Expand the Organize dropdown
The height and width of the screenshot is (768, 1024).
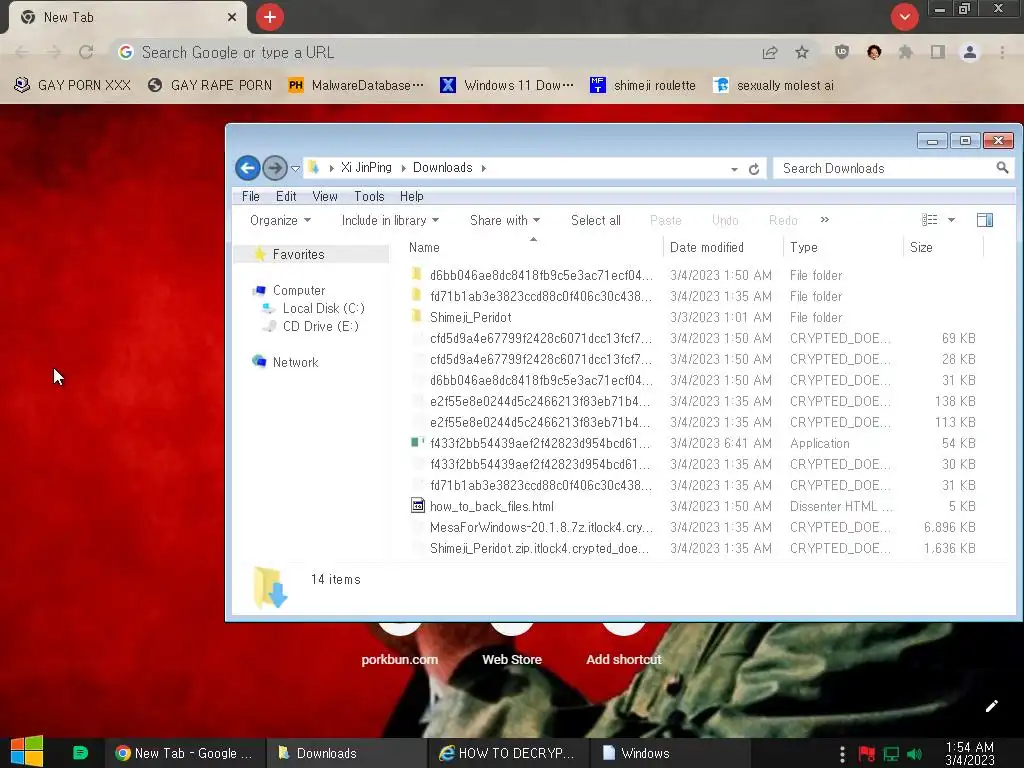pyautogui.click(x=280, y=220)
